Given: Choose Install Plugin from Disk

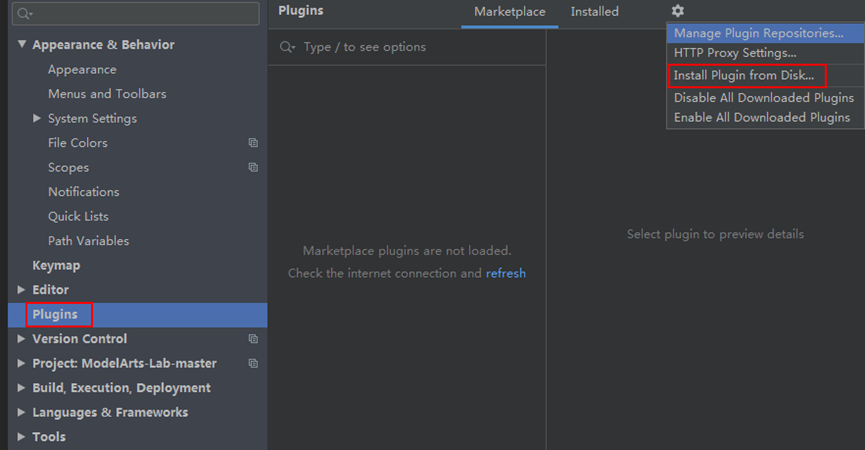Looking at the screenshot, I should point(744,75).
